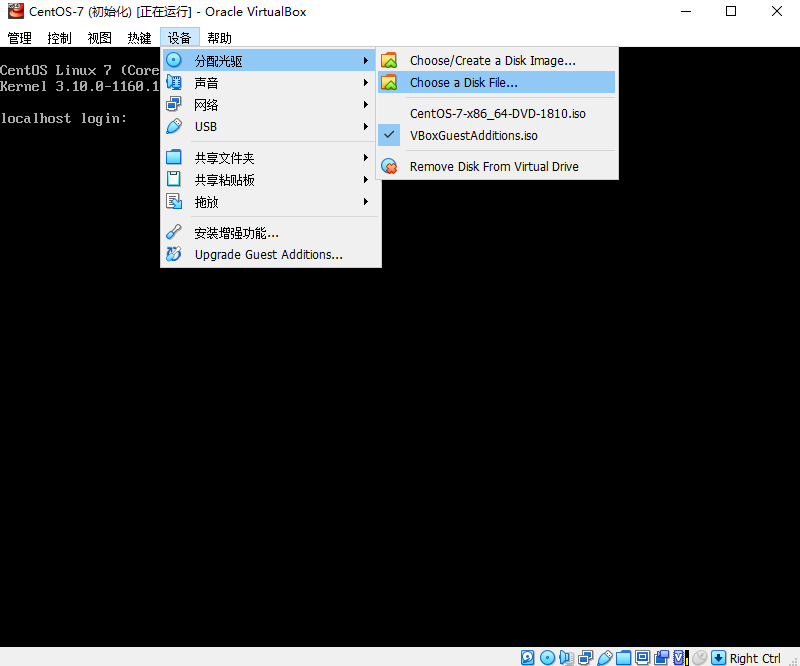
Task: Choose Upgrade Guest Additions... entry
Action: coord(271,254)
